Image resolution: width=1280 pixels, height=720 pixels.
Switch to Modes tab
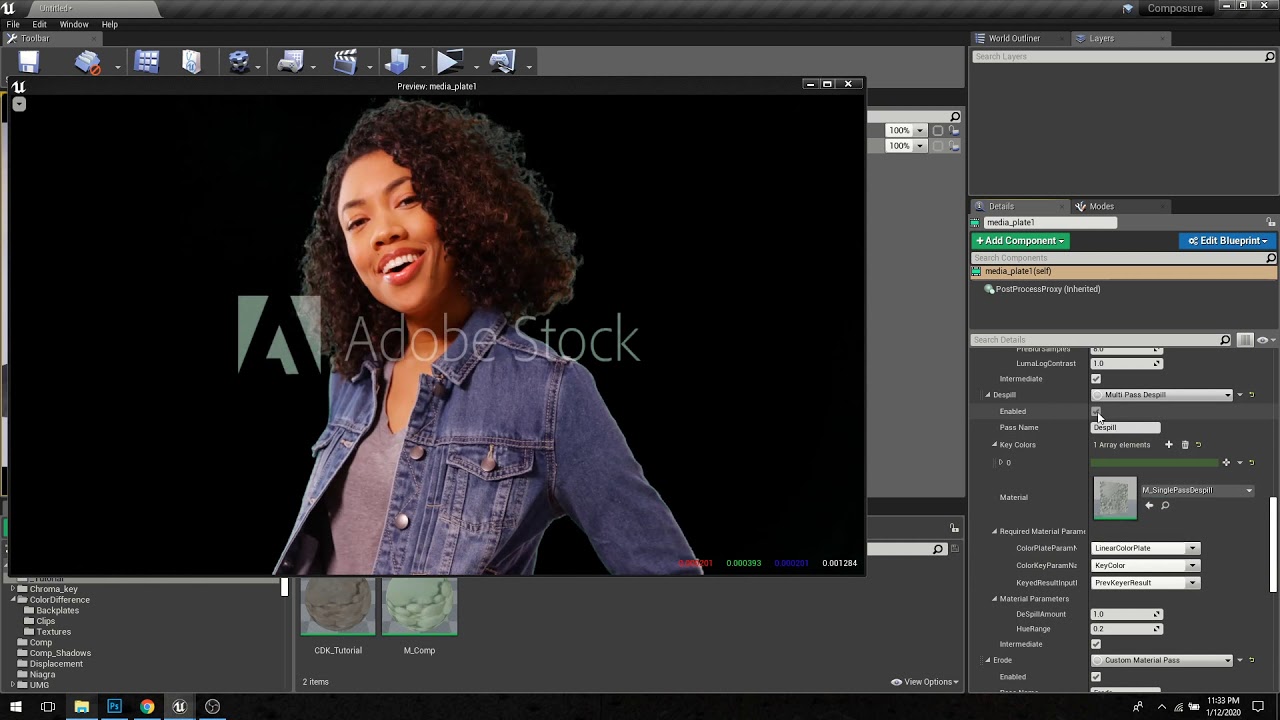pos(1101,206)
